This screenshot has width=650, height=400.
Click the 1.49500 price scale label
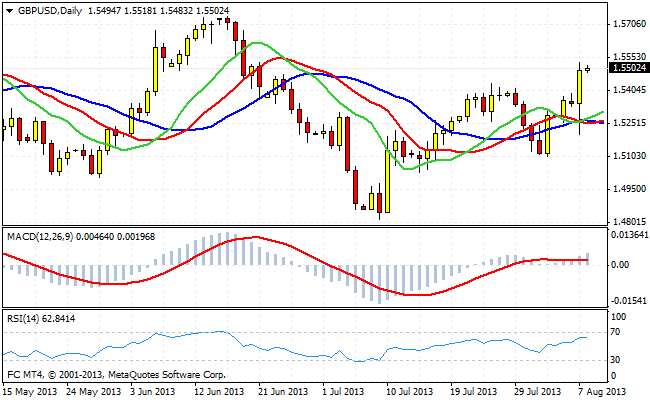(629, 189)
